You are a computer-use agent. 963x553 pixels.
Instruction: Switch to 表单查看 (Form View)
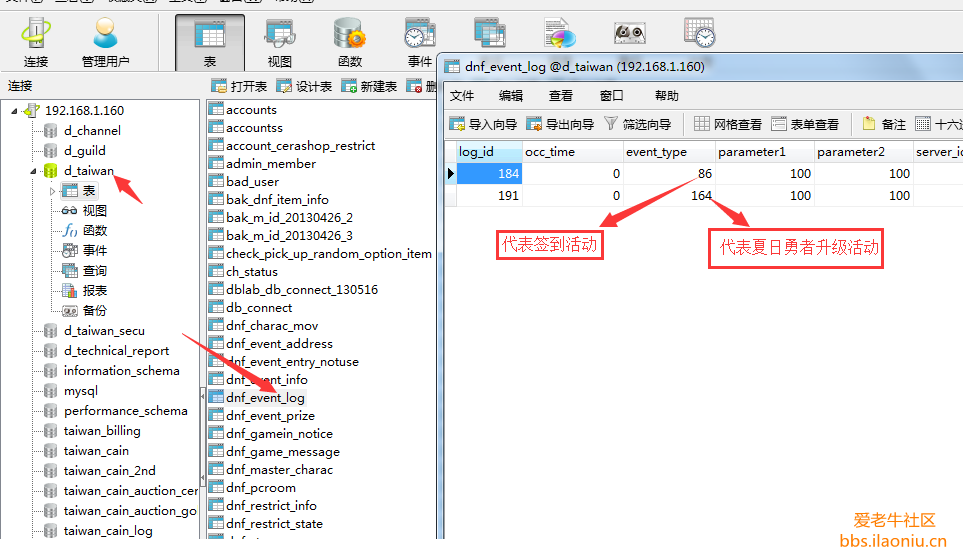click(805, 125)
